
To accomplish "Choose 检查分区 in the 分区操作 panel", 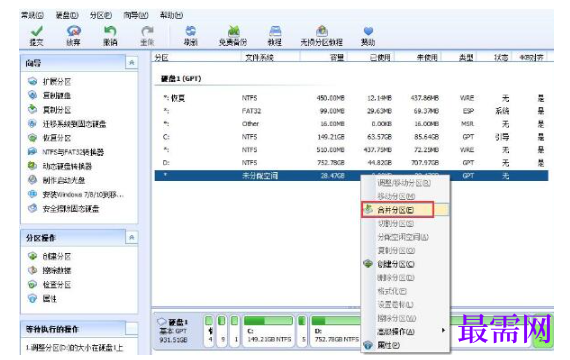I will (x=56, y=284).
